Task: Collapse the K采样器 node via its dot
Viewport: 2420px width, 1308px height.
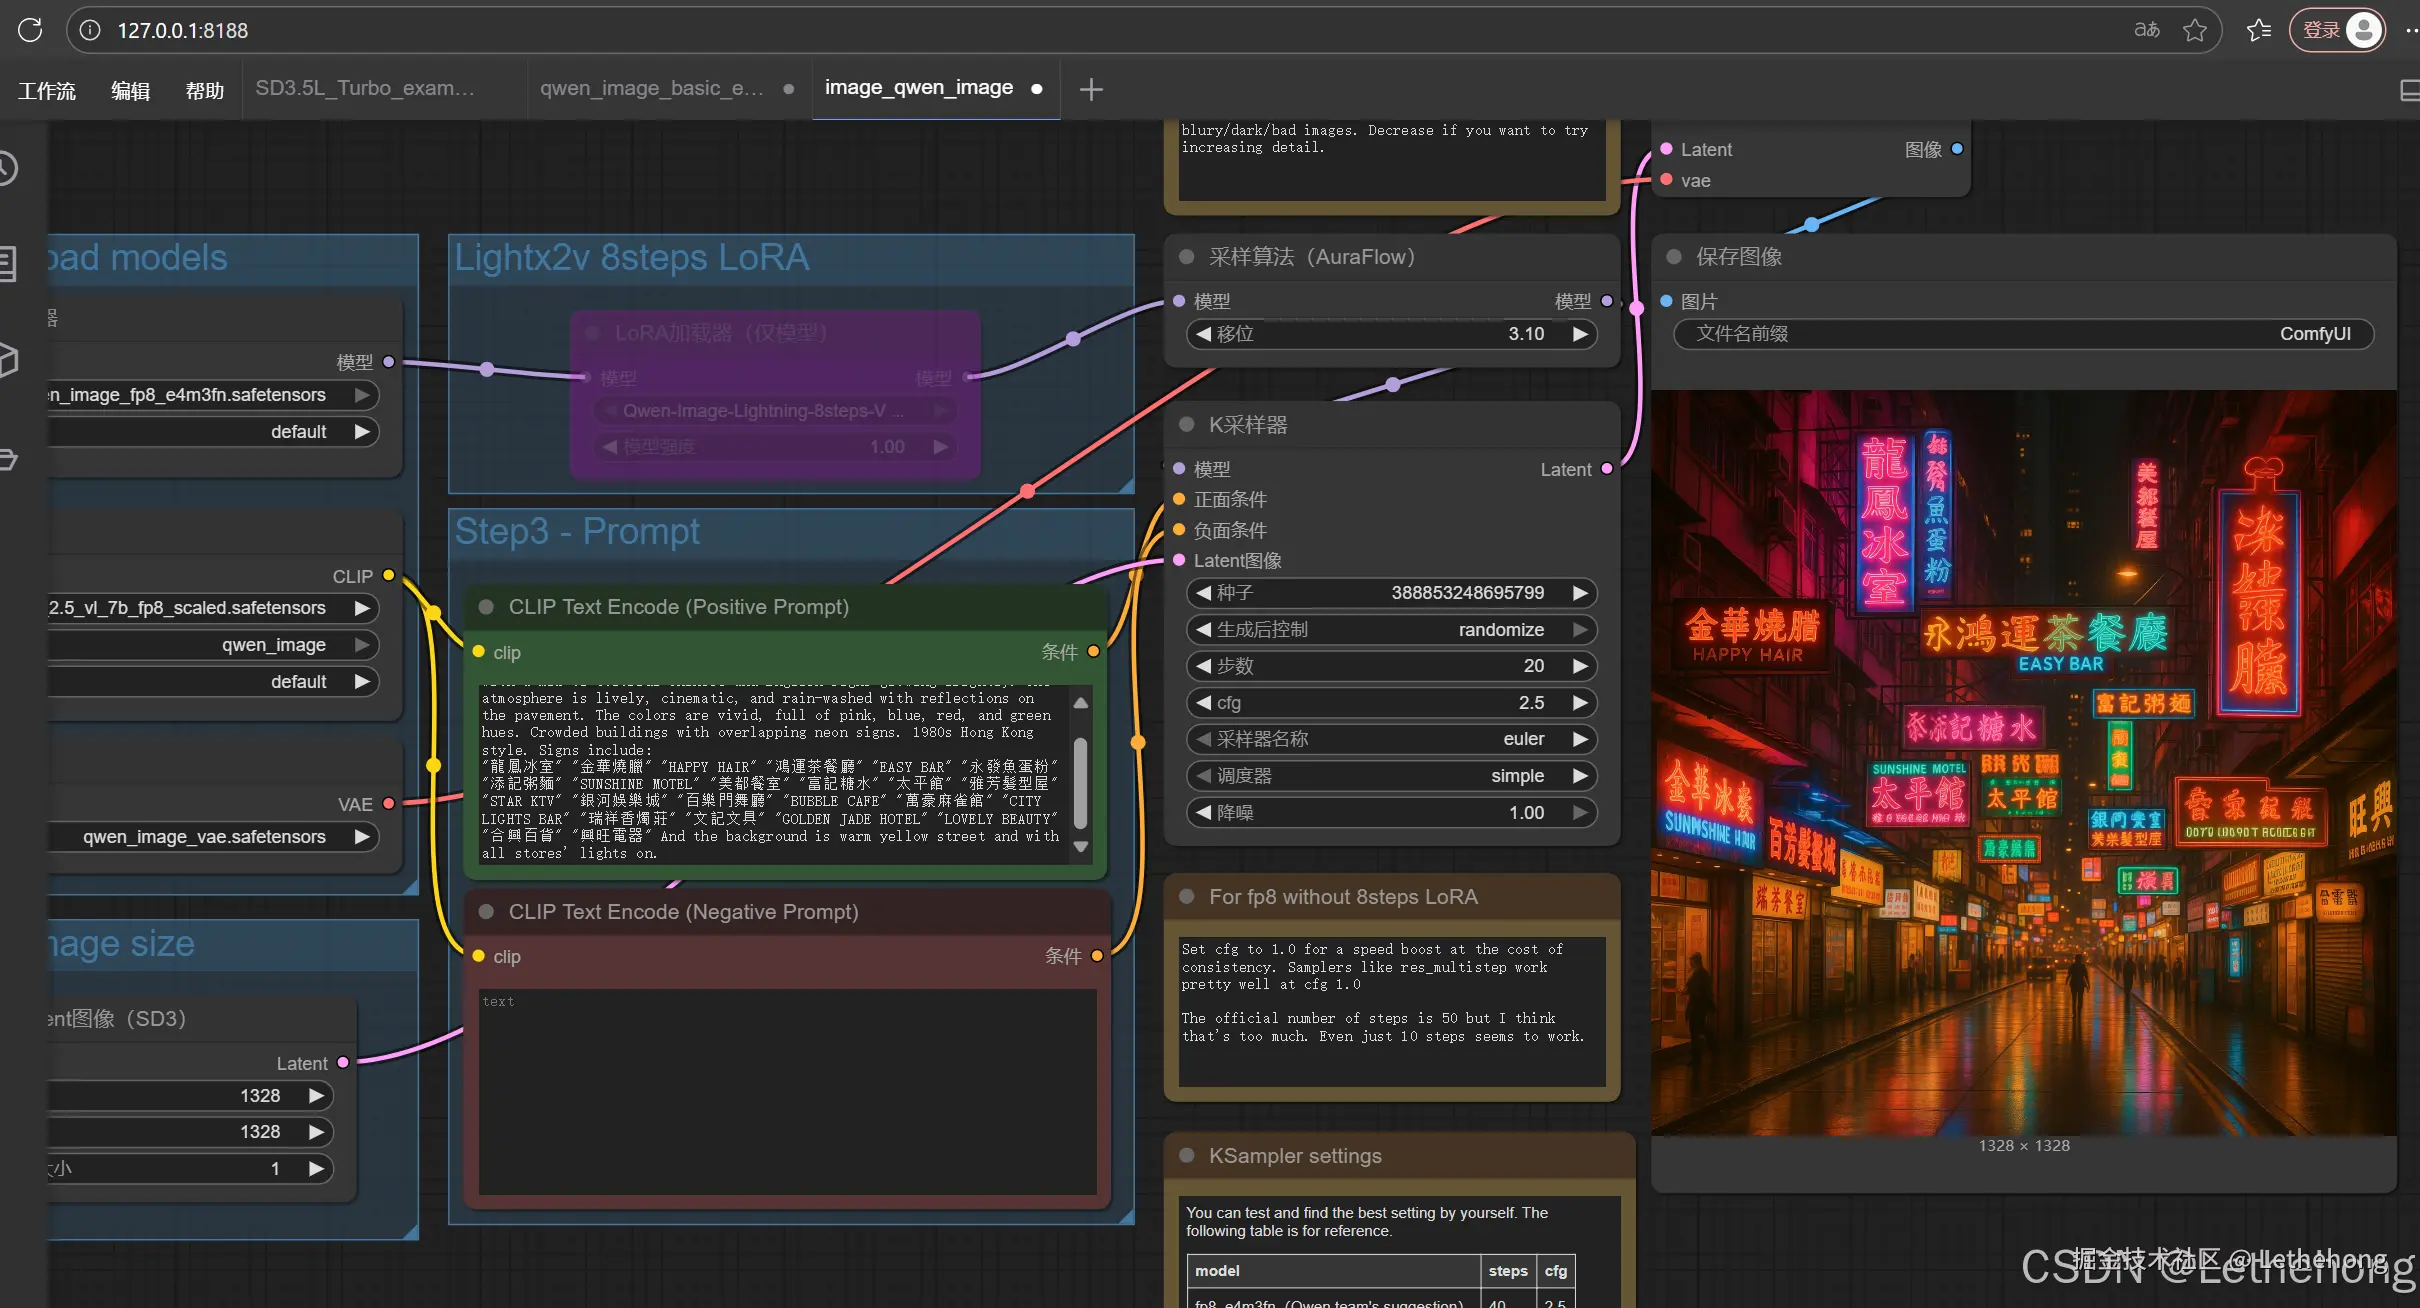Action: coord(1187,425)
